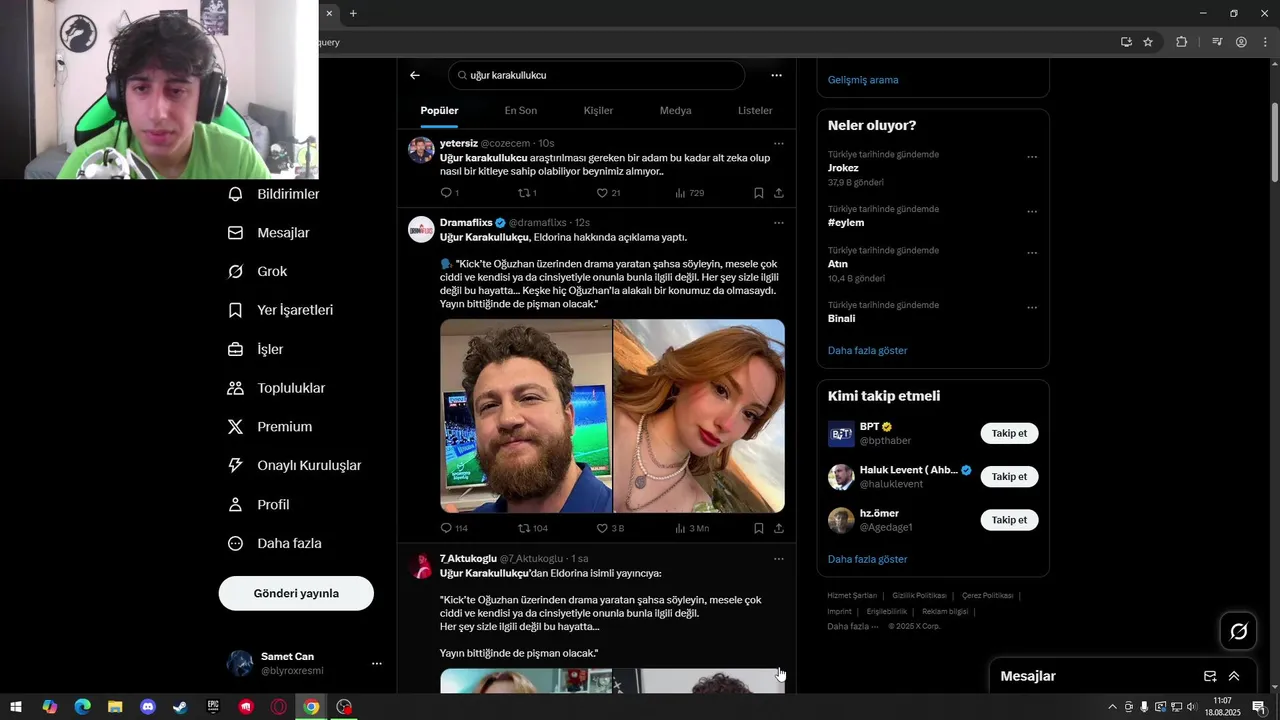Follow BPT with Takip et
Screen dimensions: 1280x720
[x=1009, y=433]
